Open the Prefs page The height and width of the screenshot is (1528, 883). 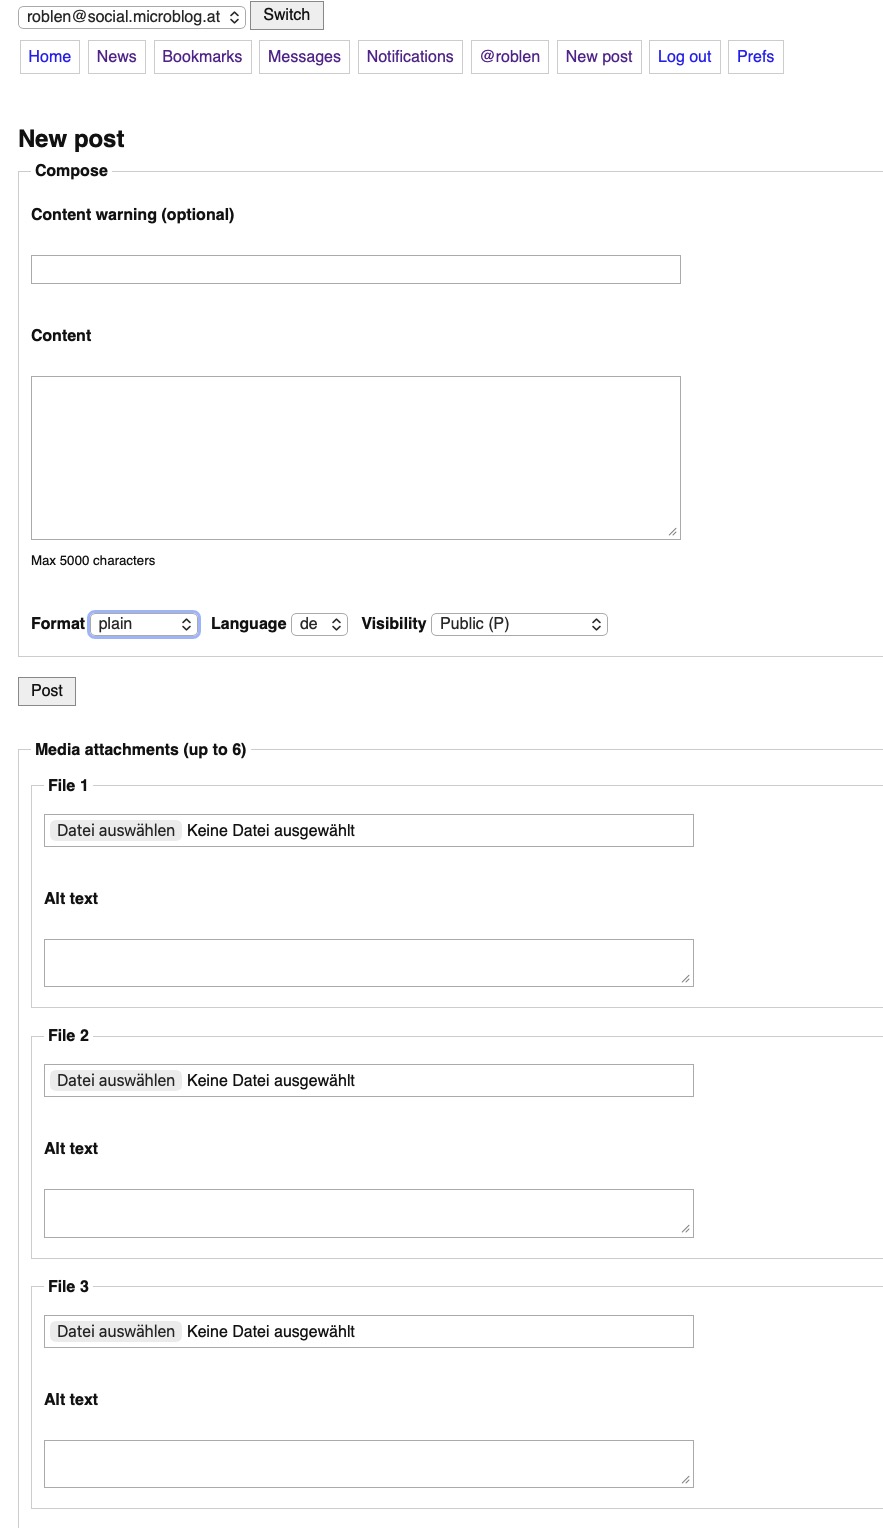click(756, 57)
